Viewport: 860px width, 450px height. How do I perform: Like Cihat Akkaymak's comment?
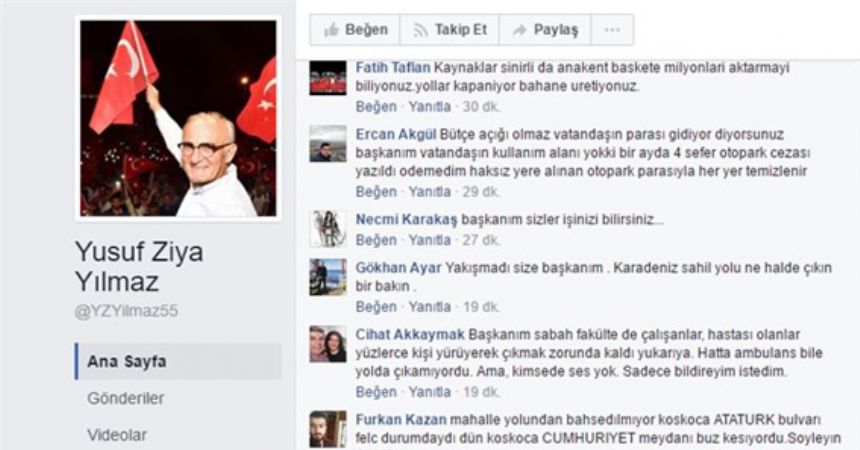376,392
